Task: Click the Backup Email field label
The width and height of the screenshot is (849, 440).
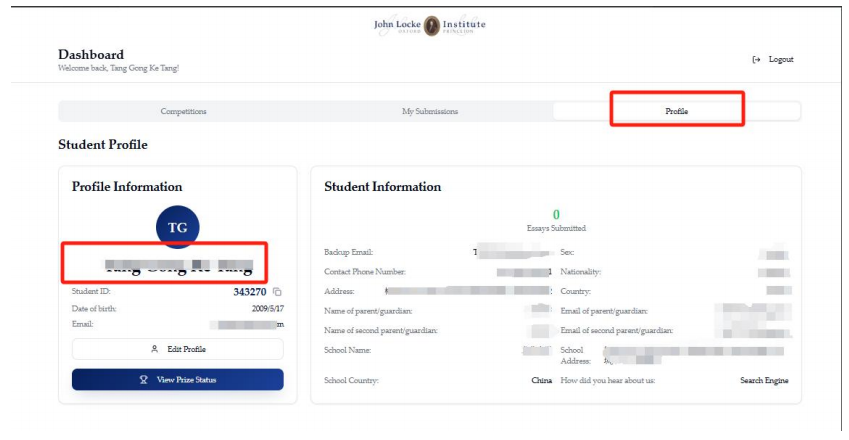Action: pos(348,253)
